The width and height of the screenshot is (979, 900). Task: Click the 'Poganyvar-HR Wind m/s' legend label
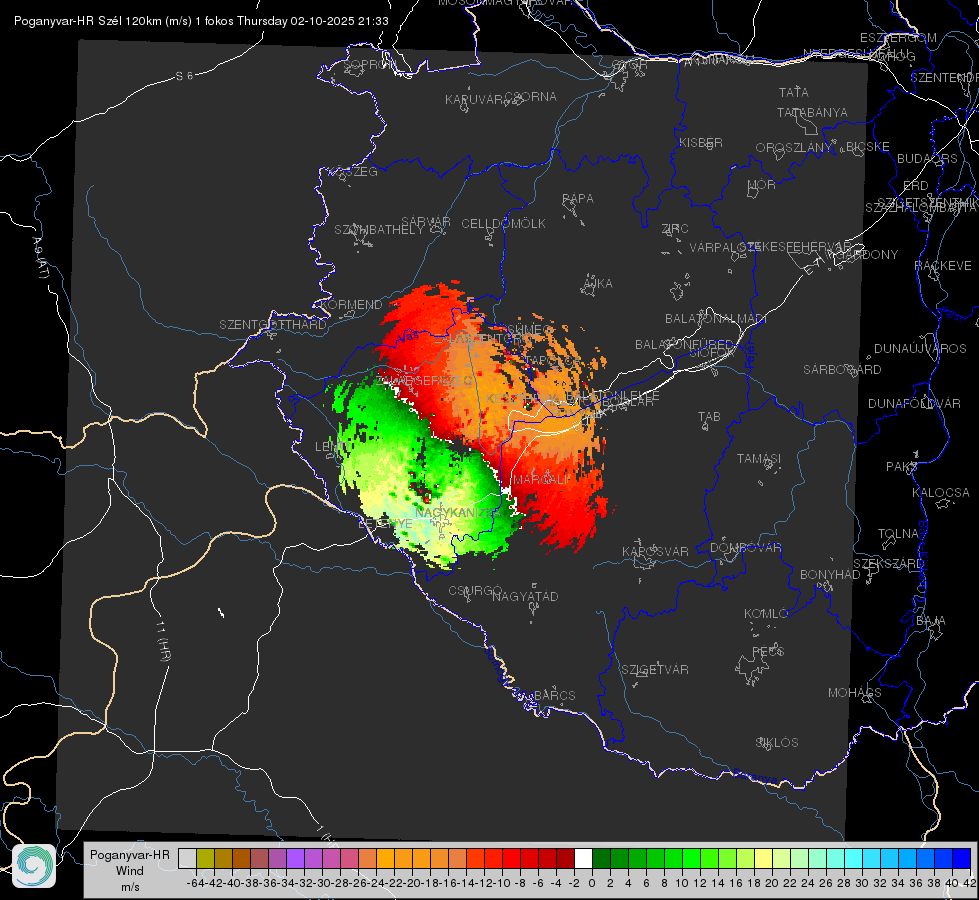(x=130, y=871)
